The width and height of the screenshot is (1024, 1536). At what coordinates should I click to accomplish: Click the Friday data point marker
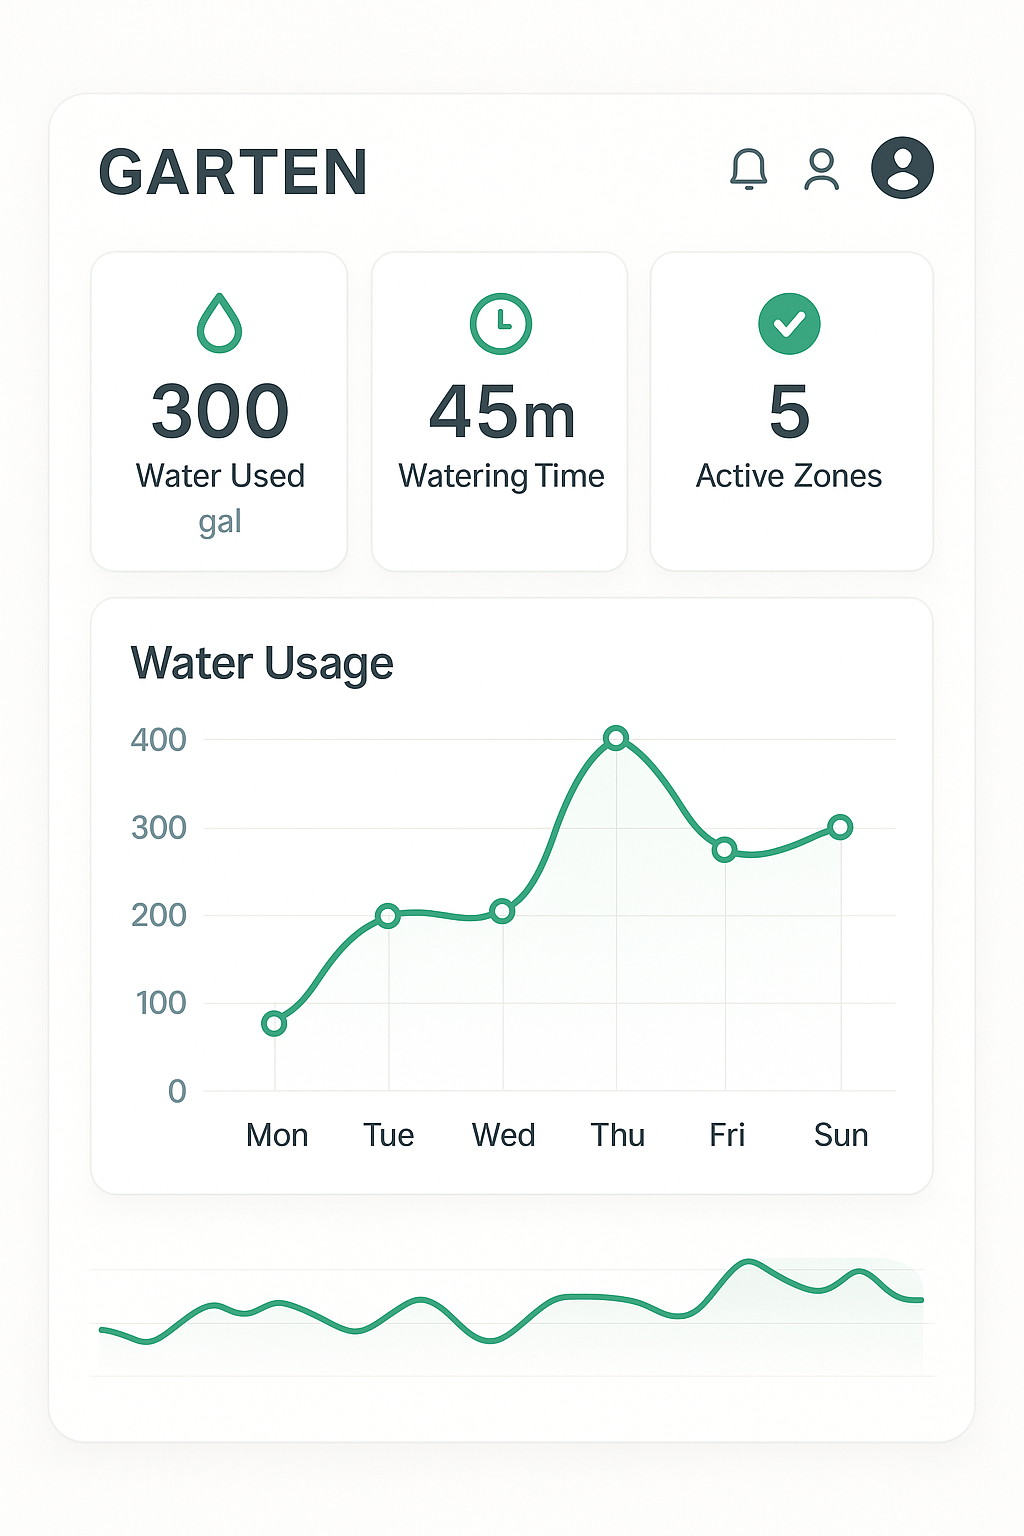(x=725, y=850)
